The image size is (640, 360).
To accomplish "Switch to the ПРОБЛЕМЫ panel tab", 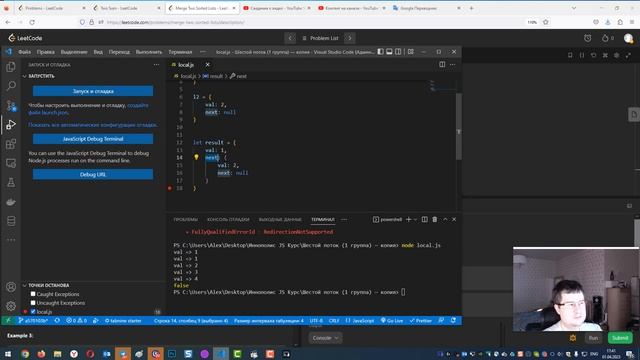I will tap(185, 220).
